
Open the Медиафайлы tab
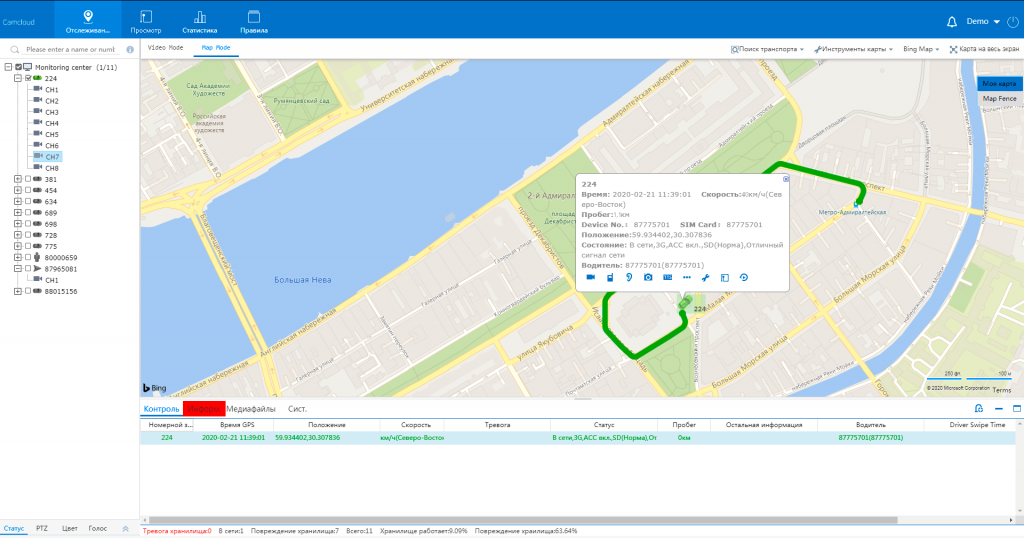click(251, 409)
